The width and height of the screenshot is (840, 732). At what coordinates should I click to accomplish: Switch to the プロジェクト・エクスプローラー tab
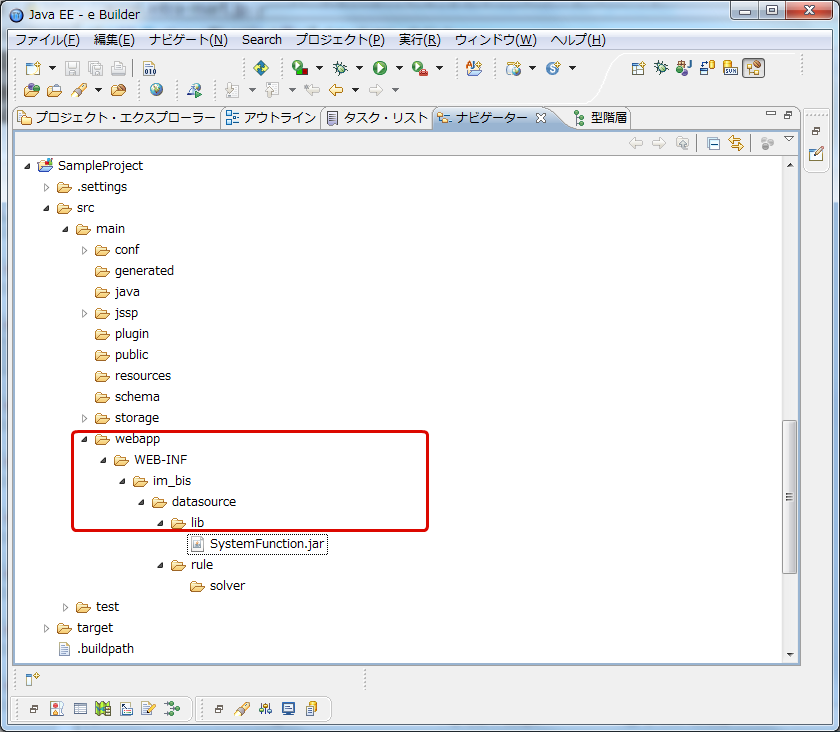(118, 118)
